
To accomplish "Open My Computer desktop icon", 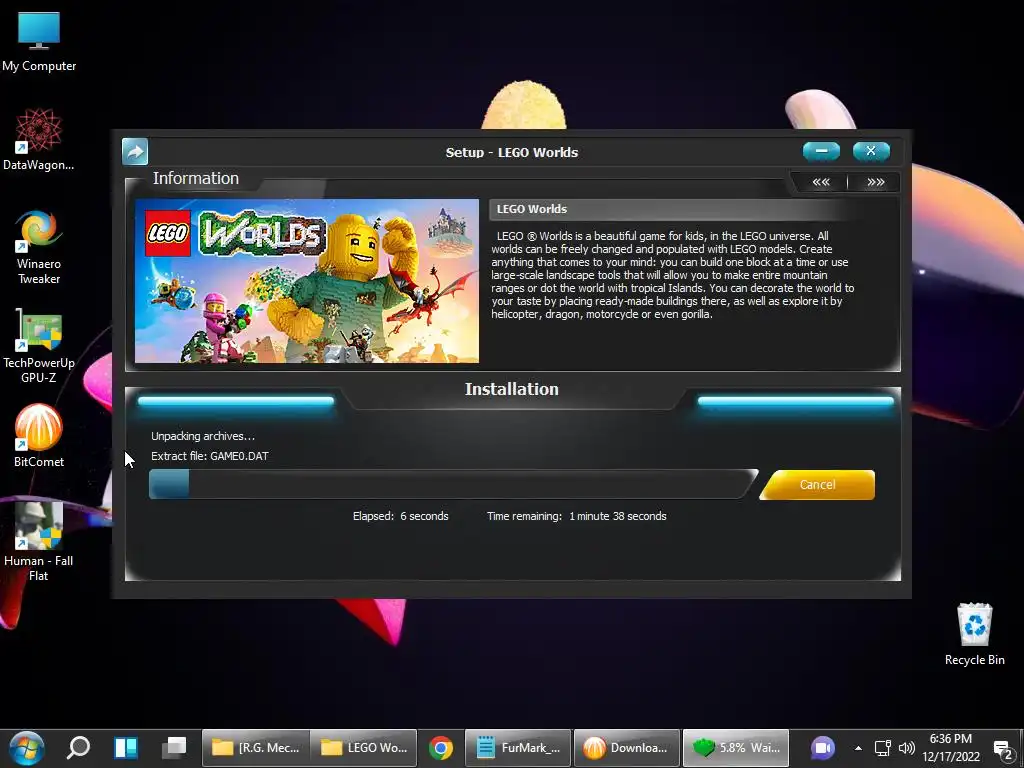I will [x=39, y=42].
